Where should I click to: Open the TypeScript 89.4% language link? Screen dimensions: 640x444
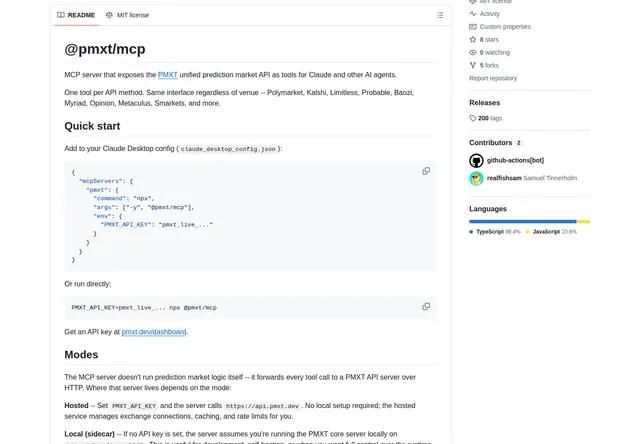495,232
